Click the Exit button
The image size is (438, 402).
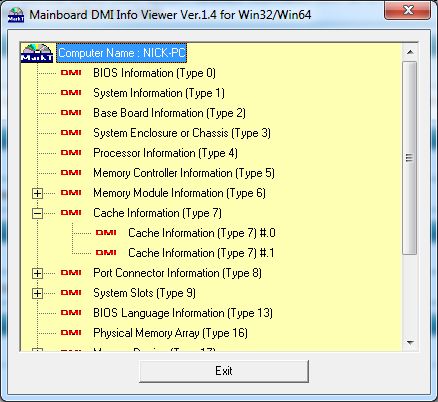coord(224,371)
